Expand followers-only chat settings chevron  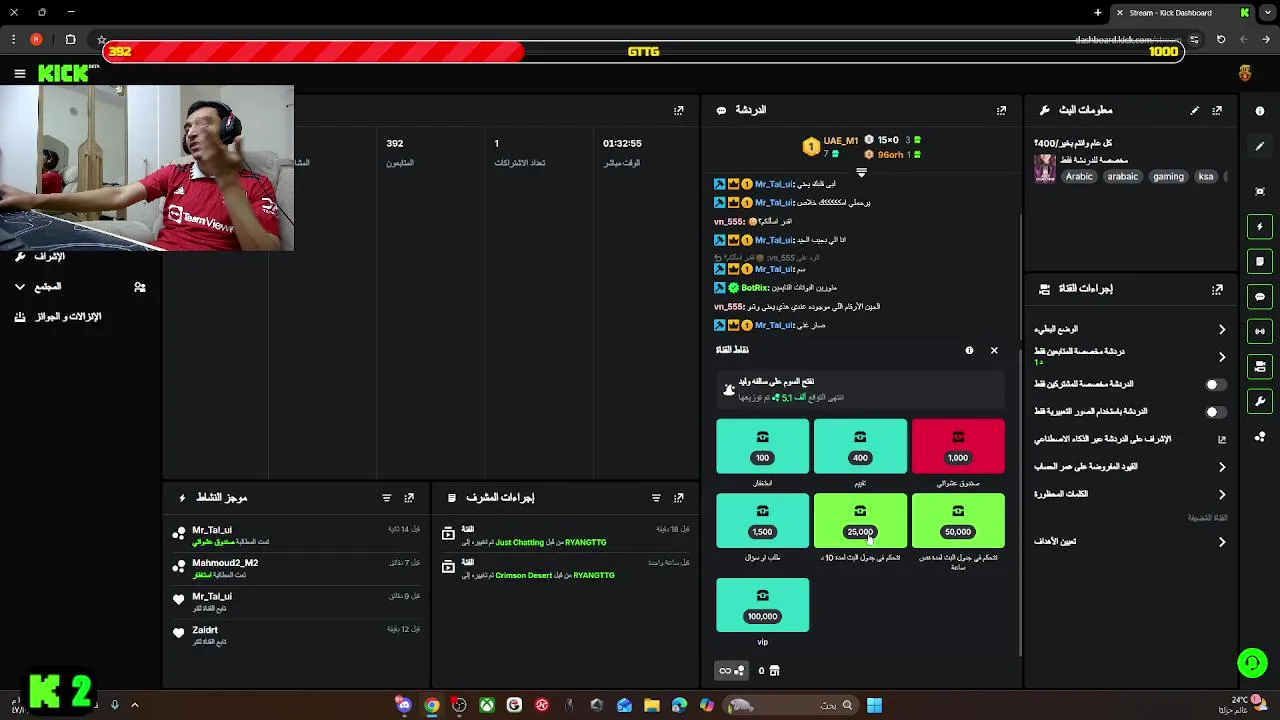(1222, 357)
